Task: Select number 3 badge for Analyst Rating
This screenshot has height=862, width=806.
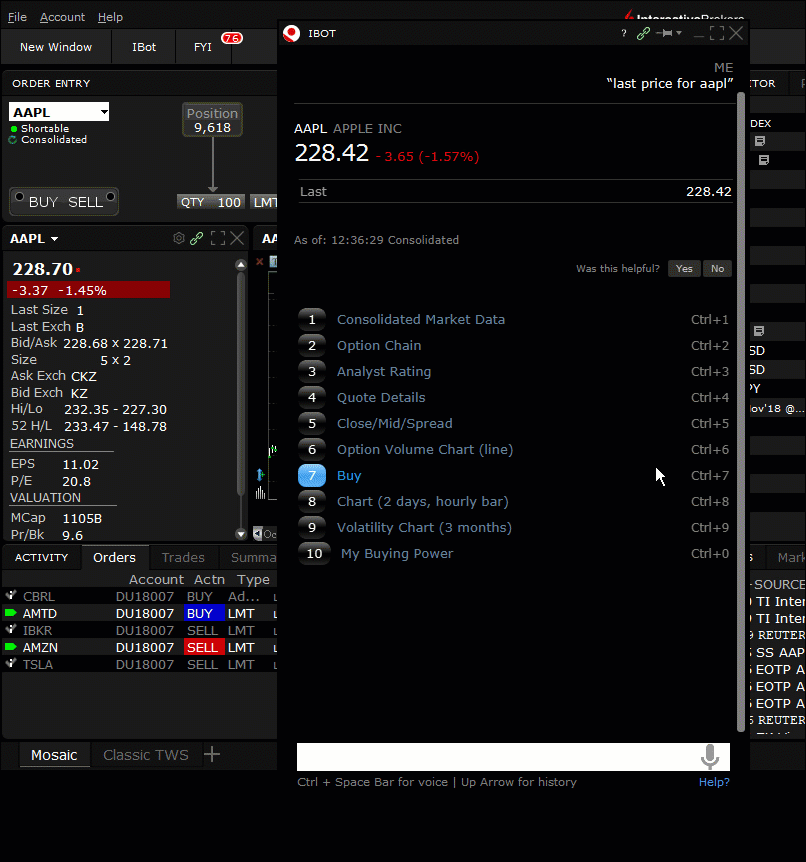Action: [x=312, y=372]
